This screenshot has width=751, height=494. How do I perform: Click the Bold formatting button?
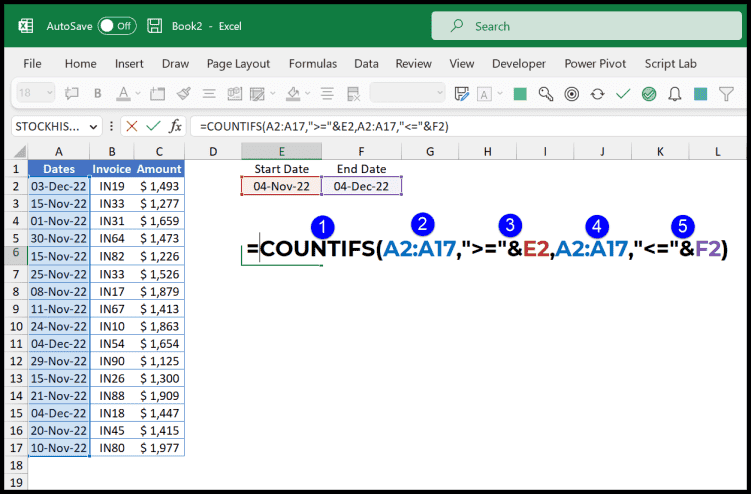click(x=98, y=94)
